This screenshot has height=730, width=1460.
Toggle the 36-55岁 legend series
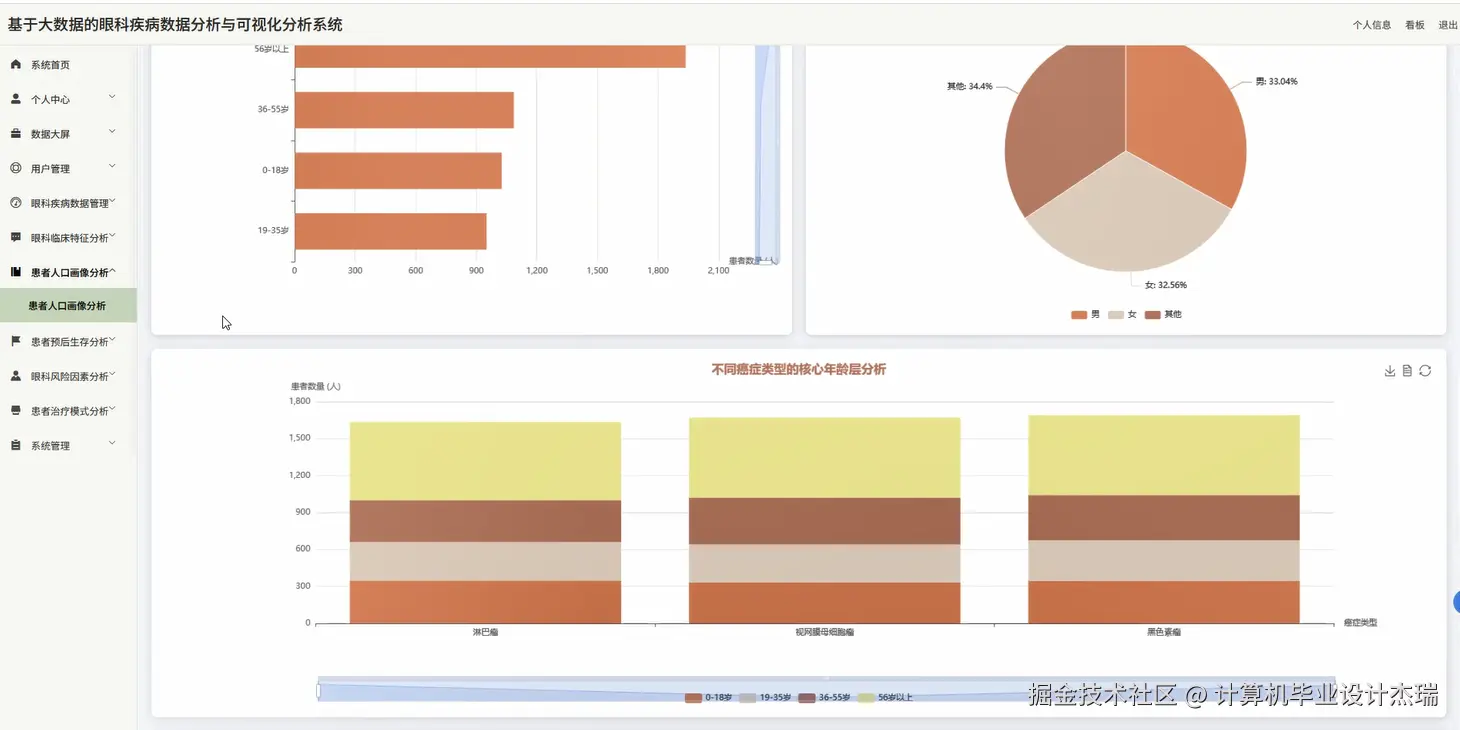(825, 697)
